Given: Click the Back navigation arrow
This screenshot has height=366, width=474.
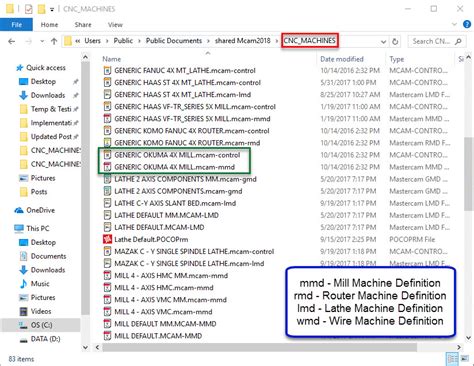Looking at the screenshot, I should (12, 41).
